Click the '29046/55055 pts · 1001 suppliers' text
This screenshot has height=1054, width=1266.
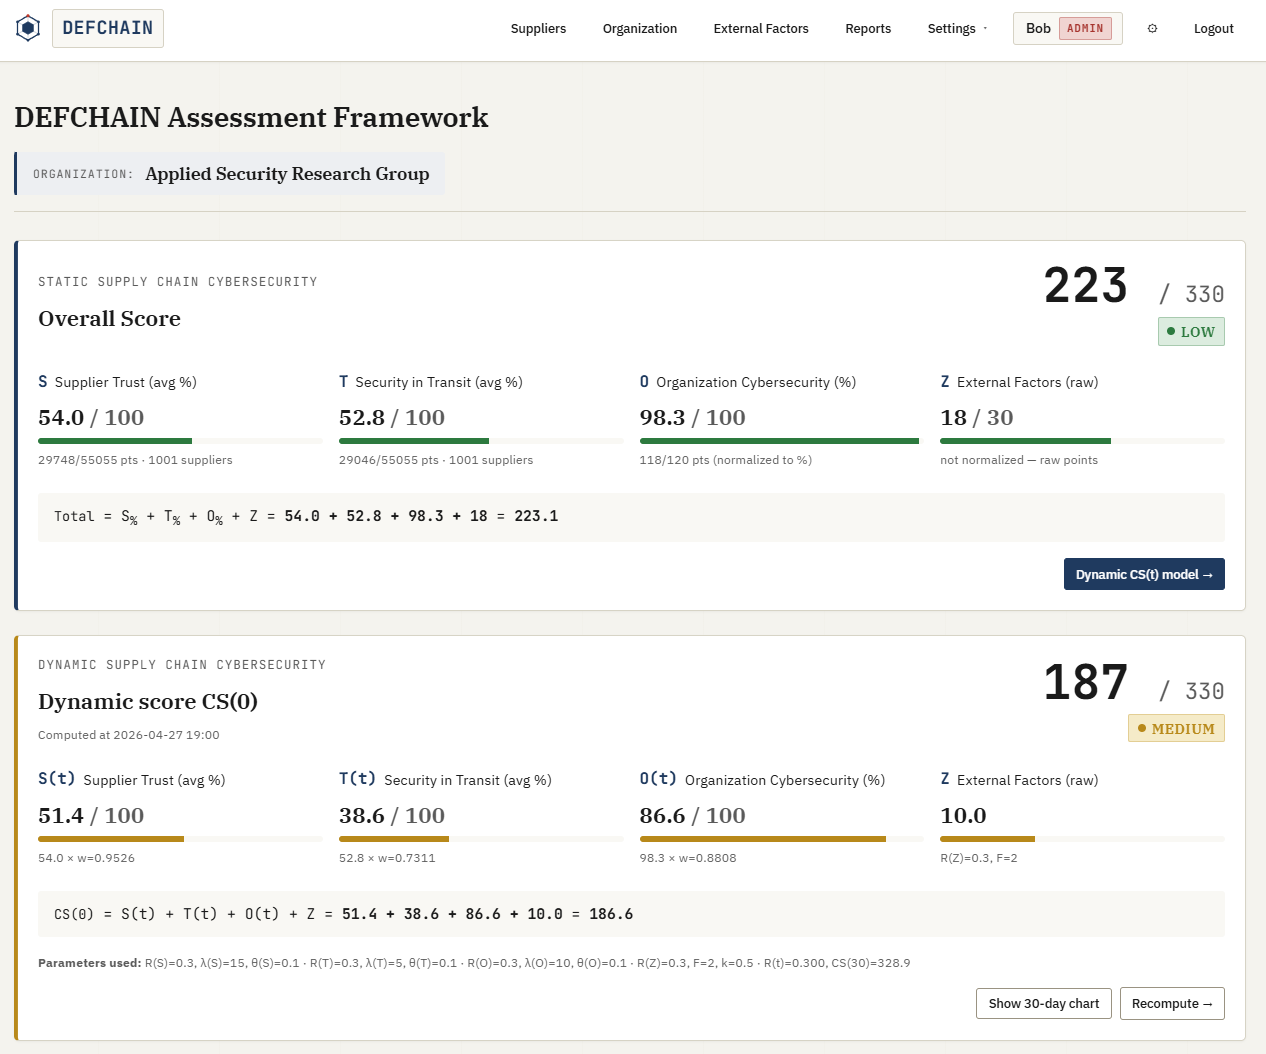tap(436, 460)
